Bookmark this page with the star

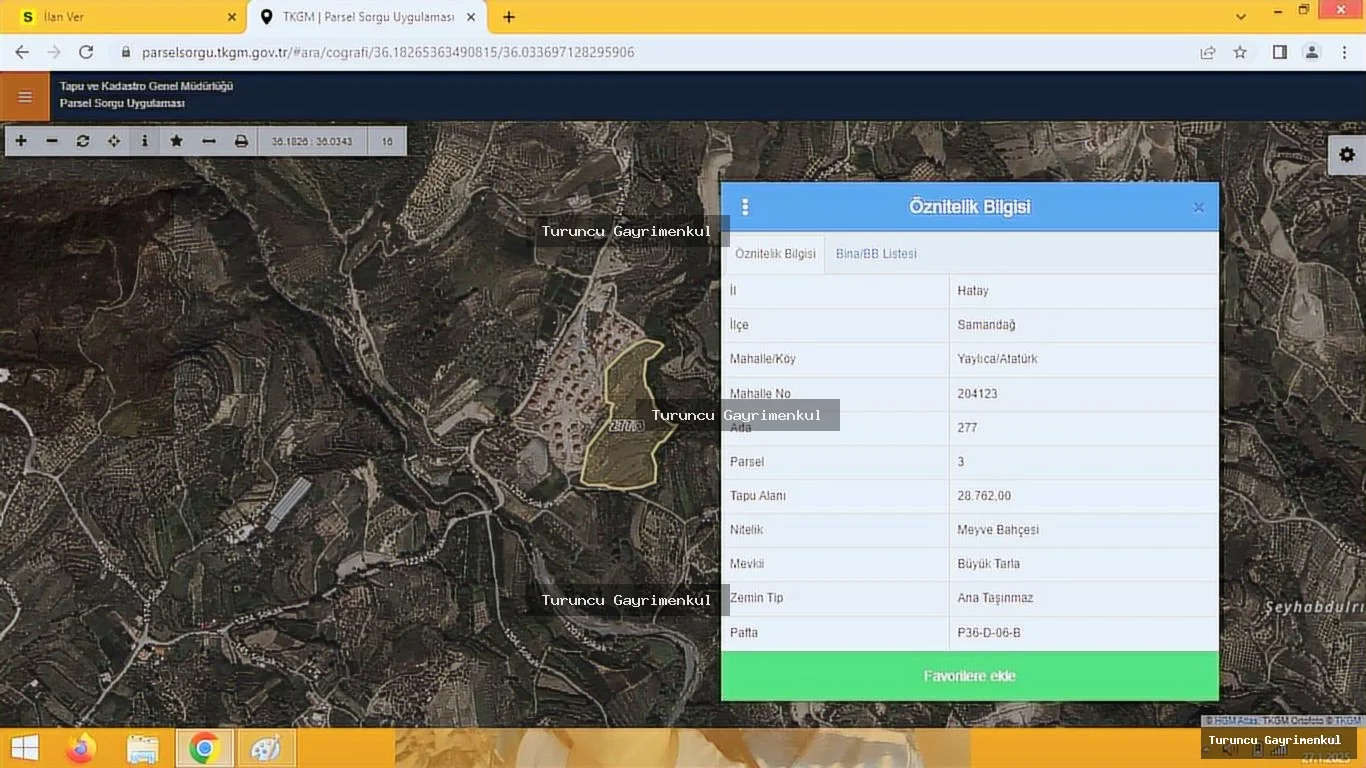(1240, 52)
